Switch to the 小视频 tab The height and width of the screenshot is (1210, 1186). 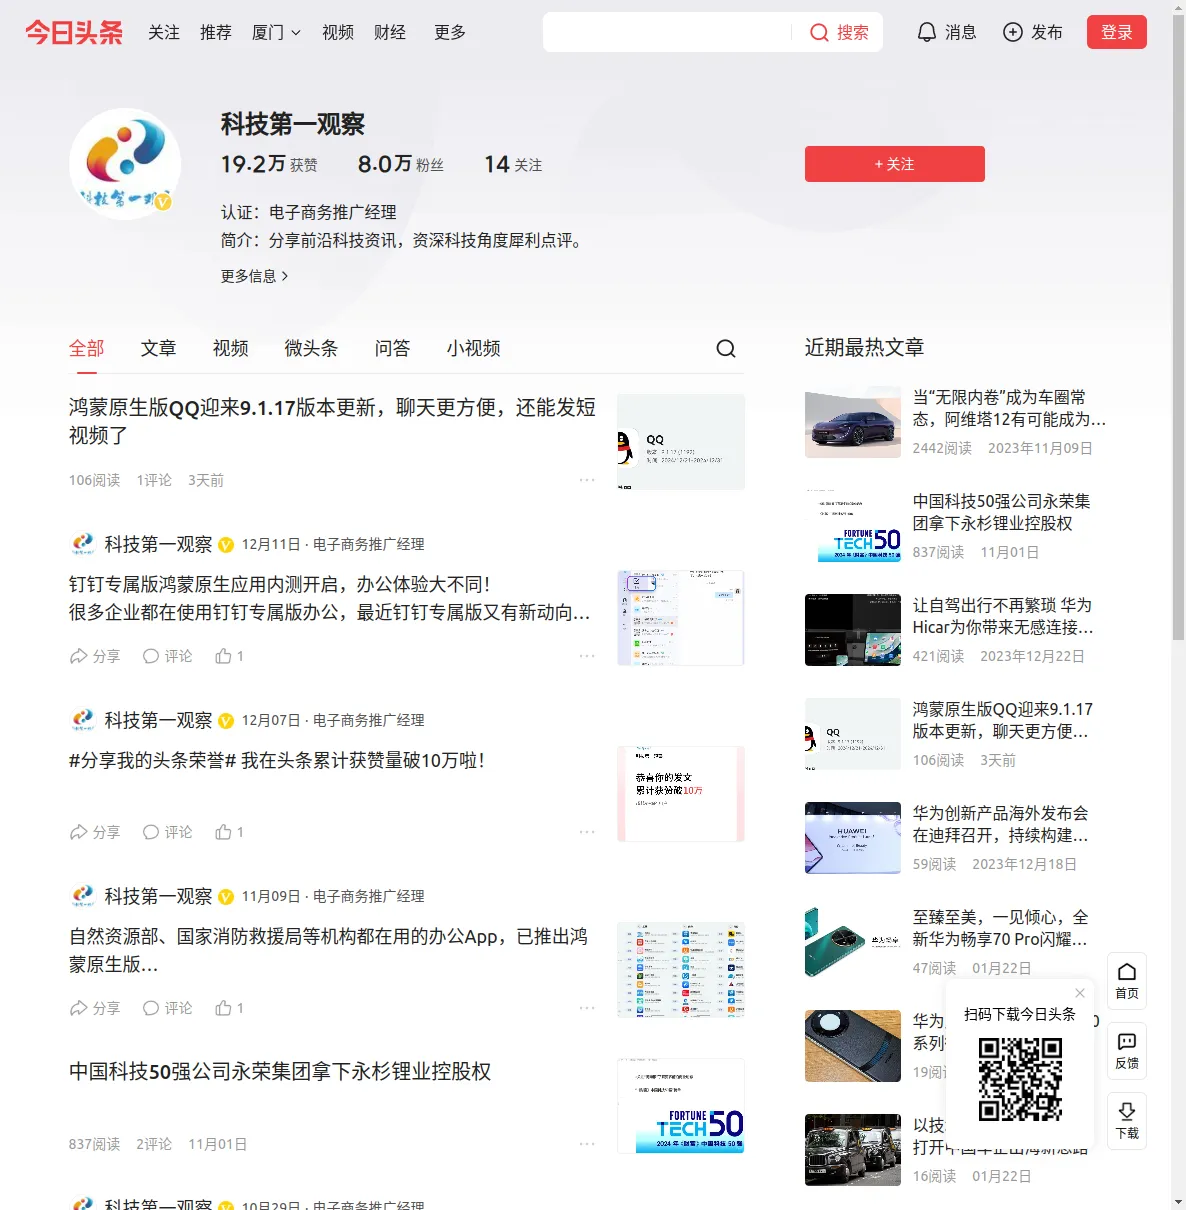[474, 348]
